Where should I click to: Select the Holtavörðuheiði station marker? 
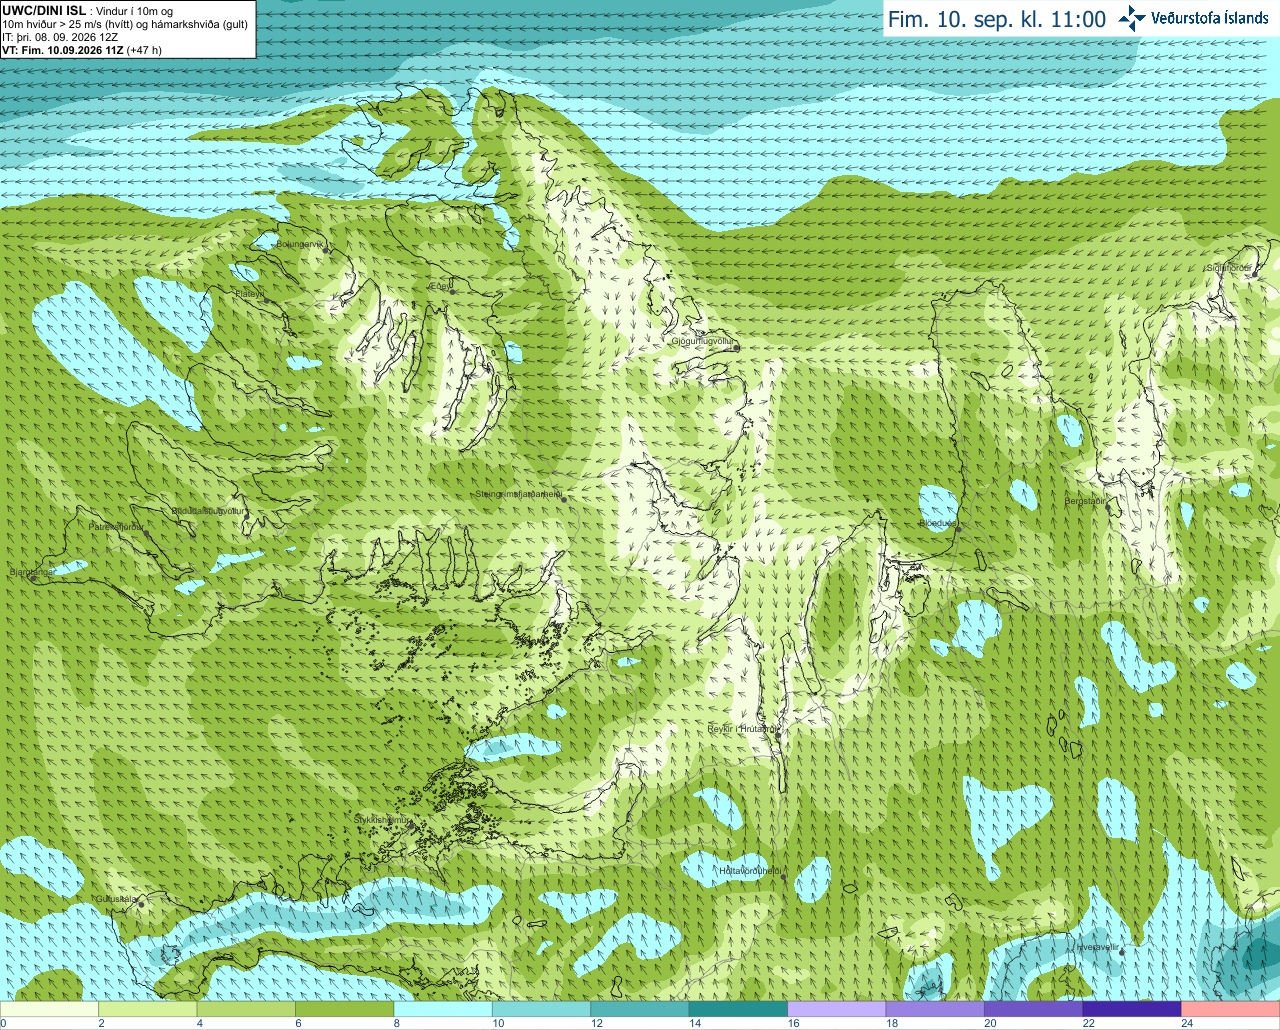point(784,878)
